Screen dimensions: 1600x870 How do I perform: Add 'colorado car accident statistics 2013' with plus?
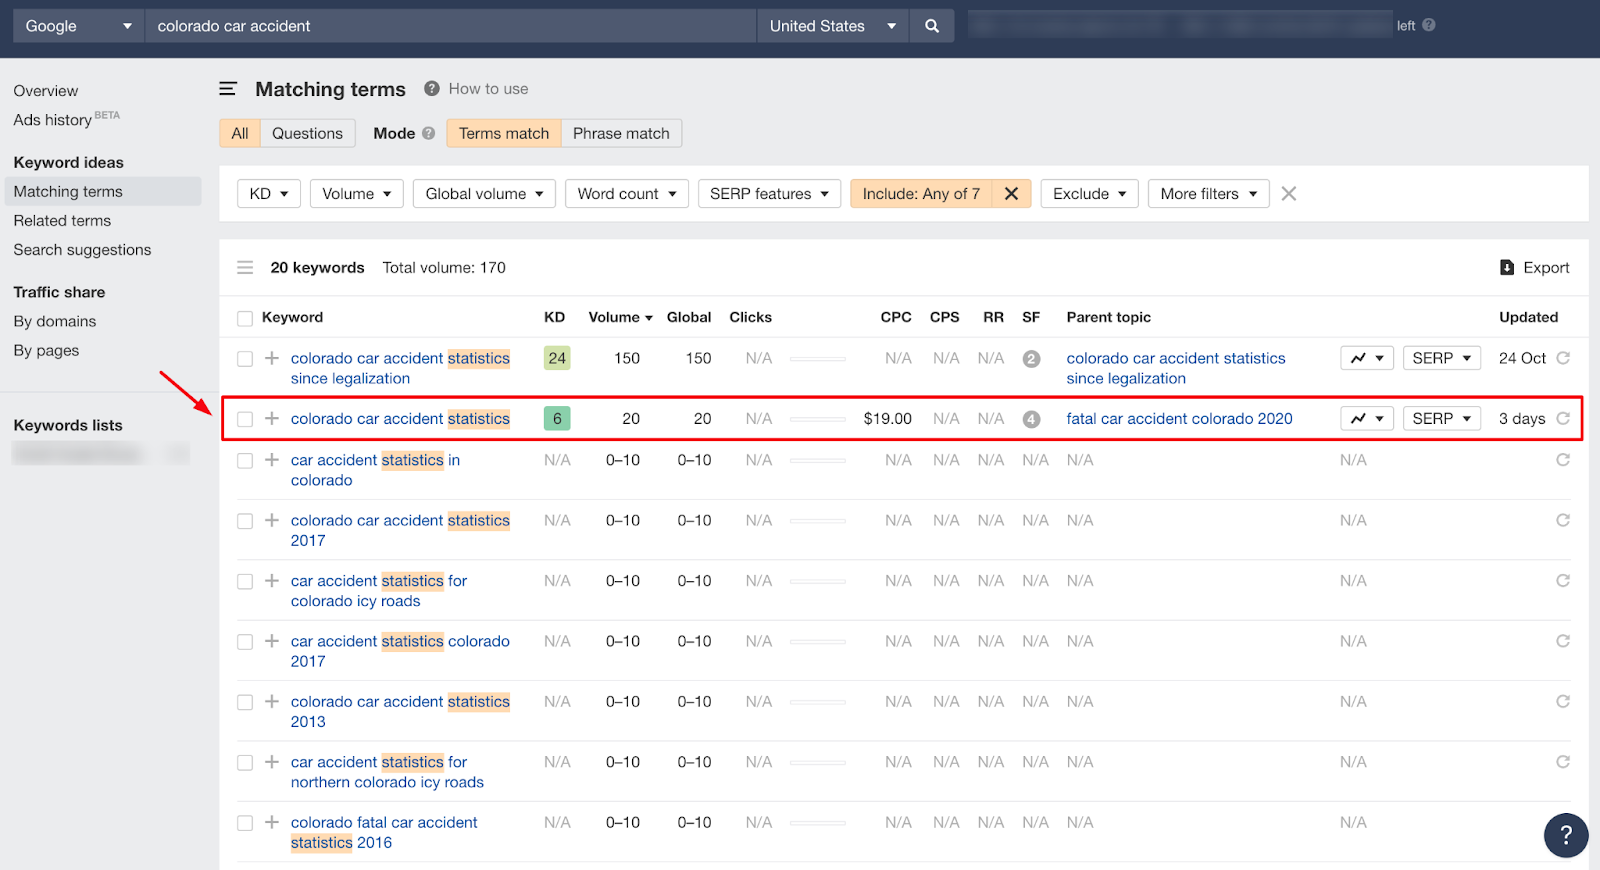point(272,701)
